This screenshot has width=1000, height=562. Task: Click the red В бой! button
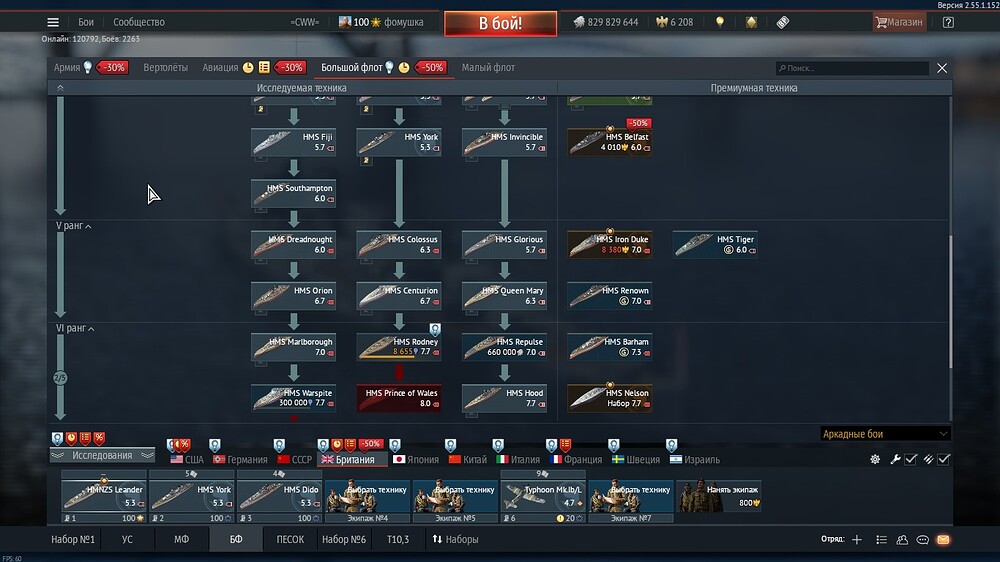(x=500, y=24)
